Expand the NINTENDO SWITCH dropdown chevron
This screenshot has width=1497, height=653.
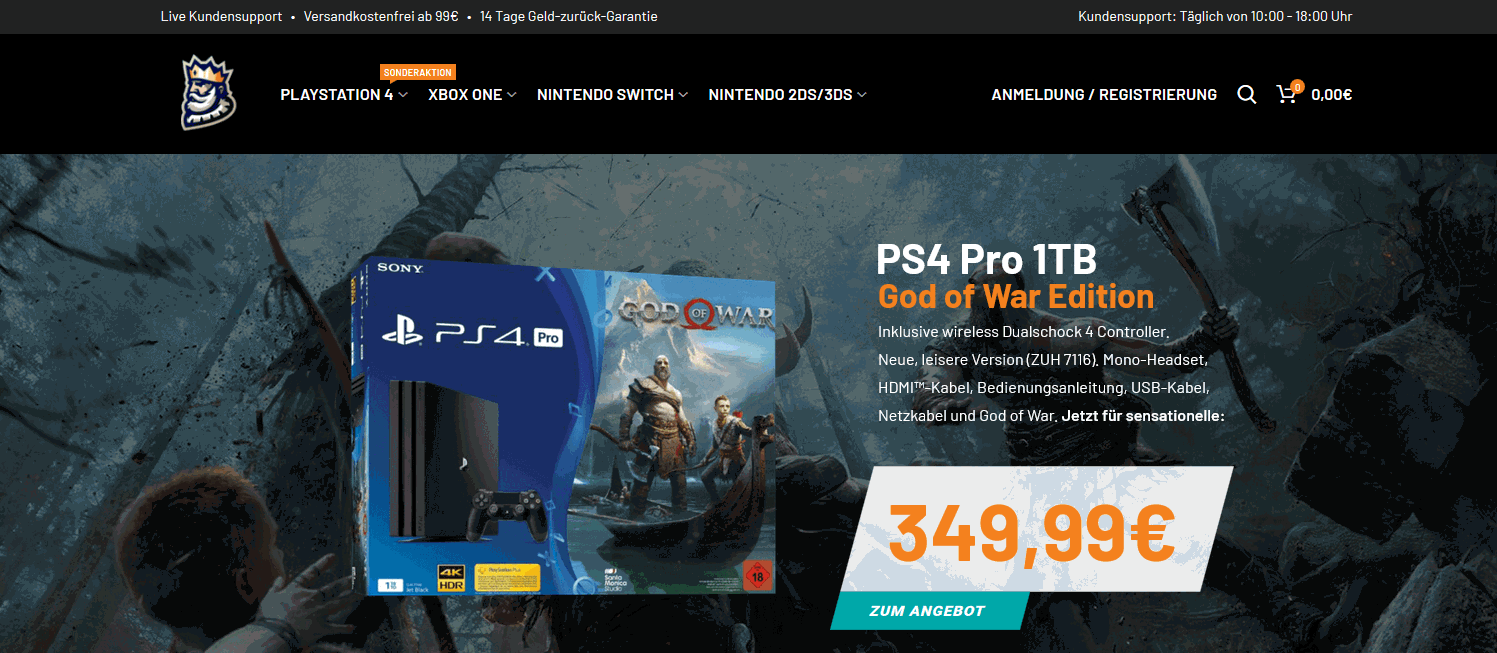(x=683, y=95)
